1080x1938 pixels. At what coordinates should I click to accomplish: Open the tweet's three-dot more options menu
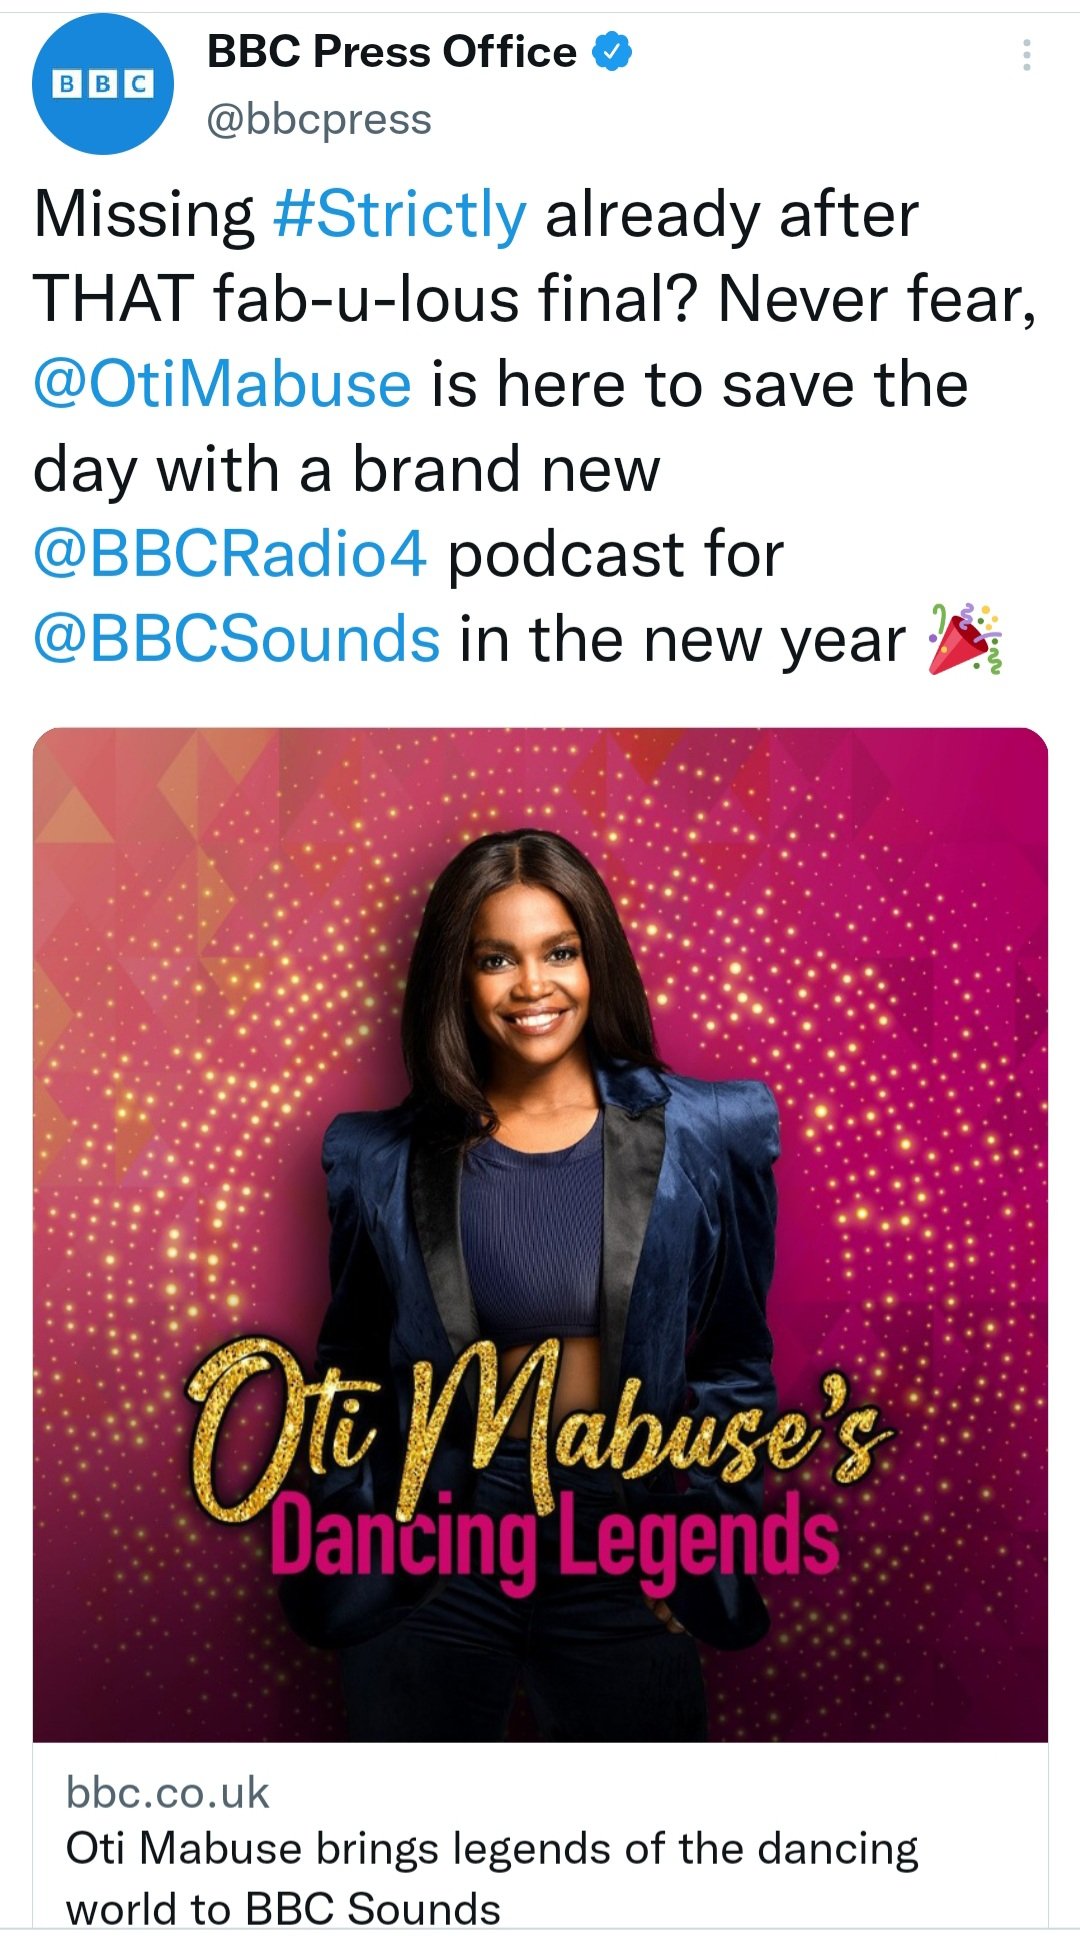tap(1026, 55)
